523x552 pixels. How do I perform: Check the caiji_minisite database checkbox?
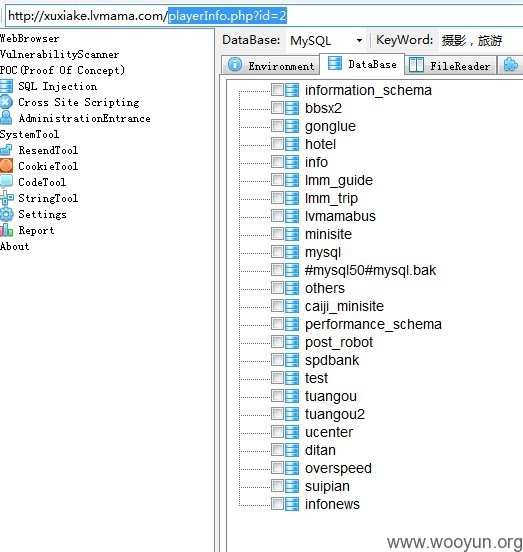pos(277,306)
